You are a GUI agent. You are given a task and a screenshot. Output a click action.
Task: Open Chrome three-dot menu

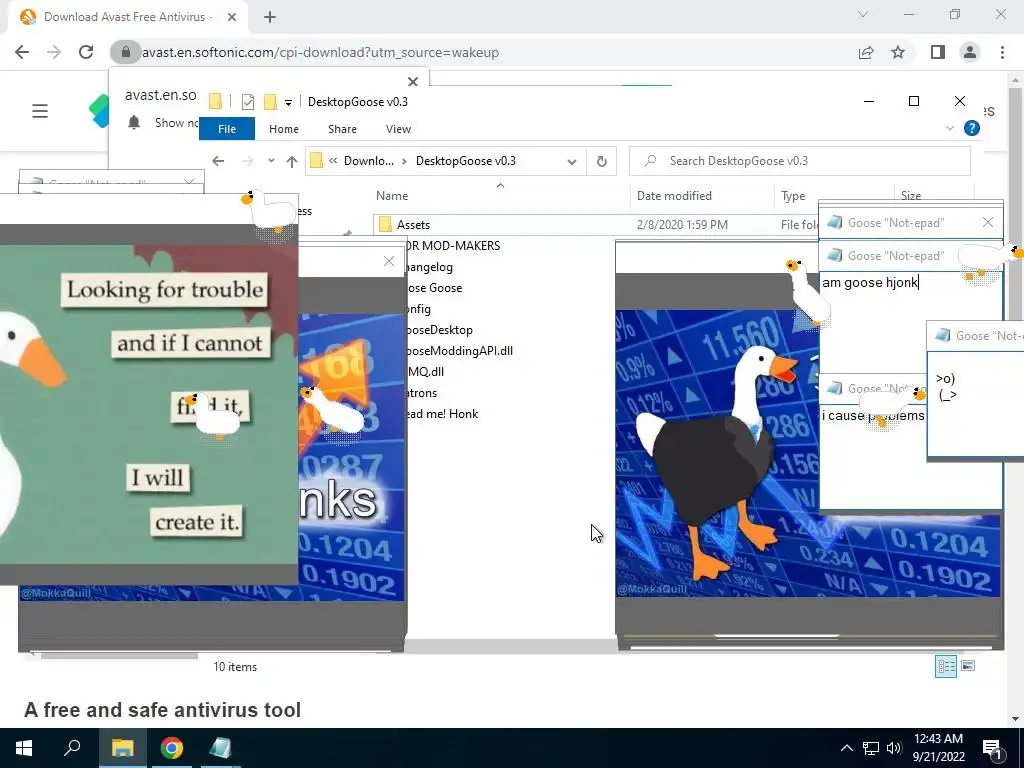[x=1002, y=52]
